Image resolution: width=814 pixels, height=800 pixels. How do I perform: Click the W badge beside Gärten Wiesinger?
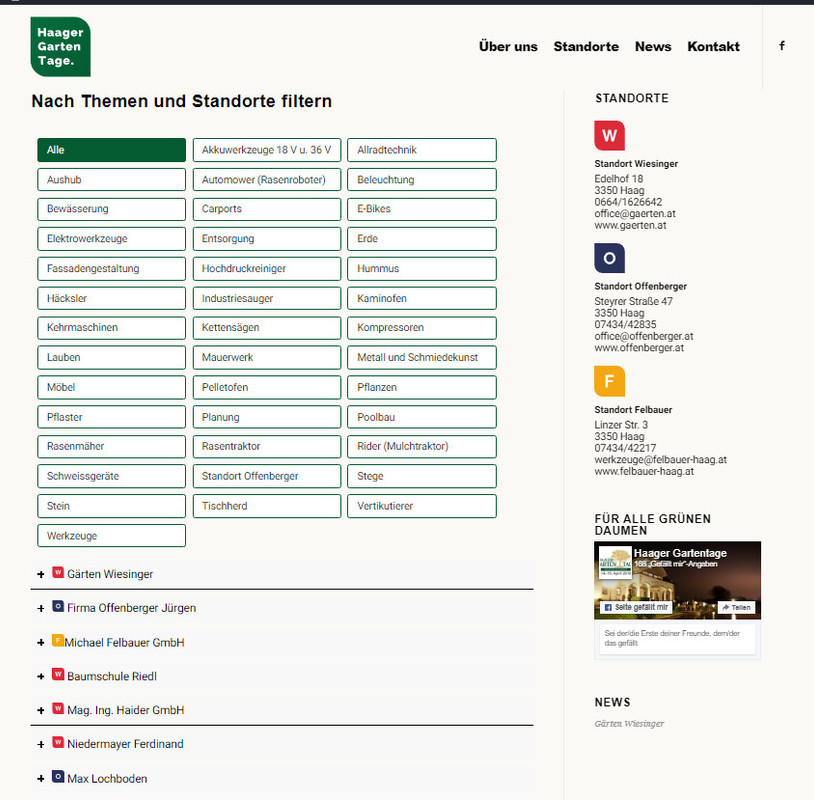(x=58, y=573)
